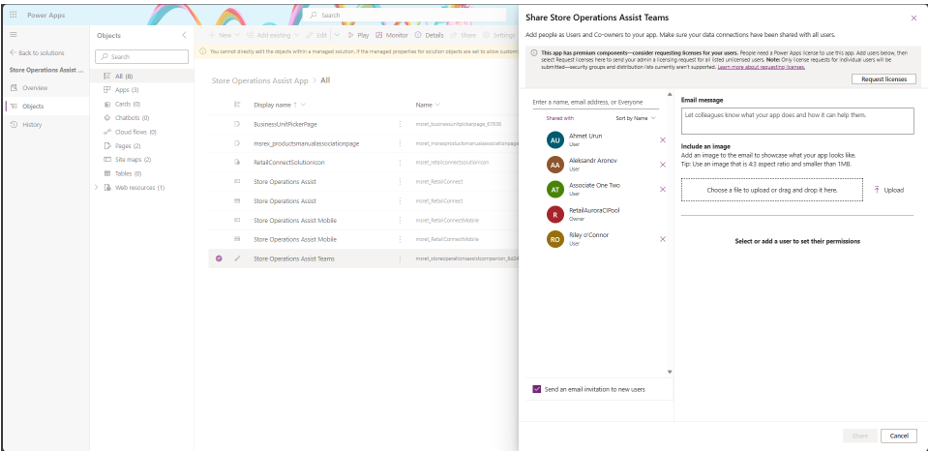Image resolution: width=952 pixels, height=458 pixels.
Task: Remove Aleksandr Aronov from sharing
Action: 662,165
